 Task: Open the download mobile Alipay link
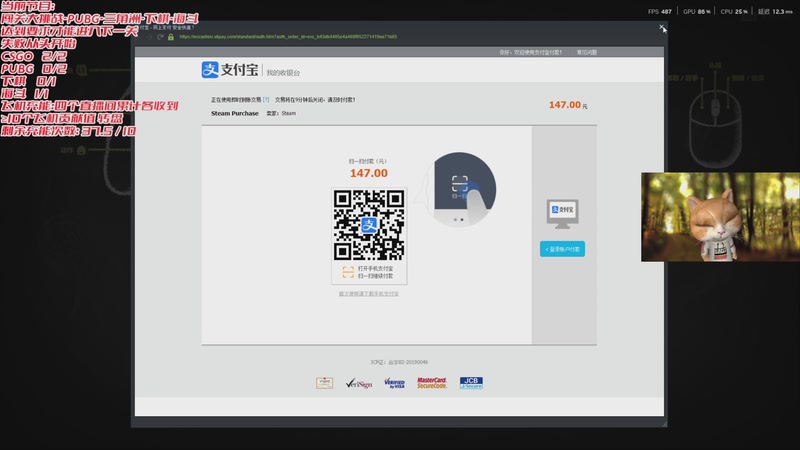coord(369,294)
